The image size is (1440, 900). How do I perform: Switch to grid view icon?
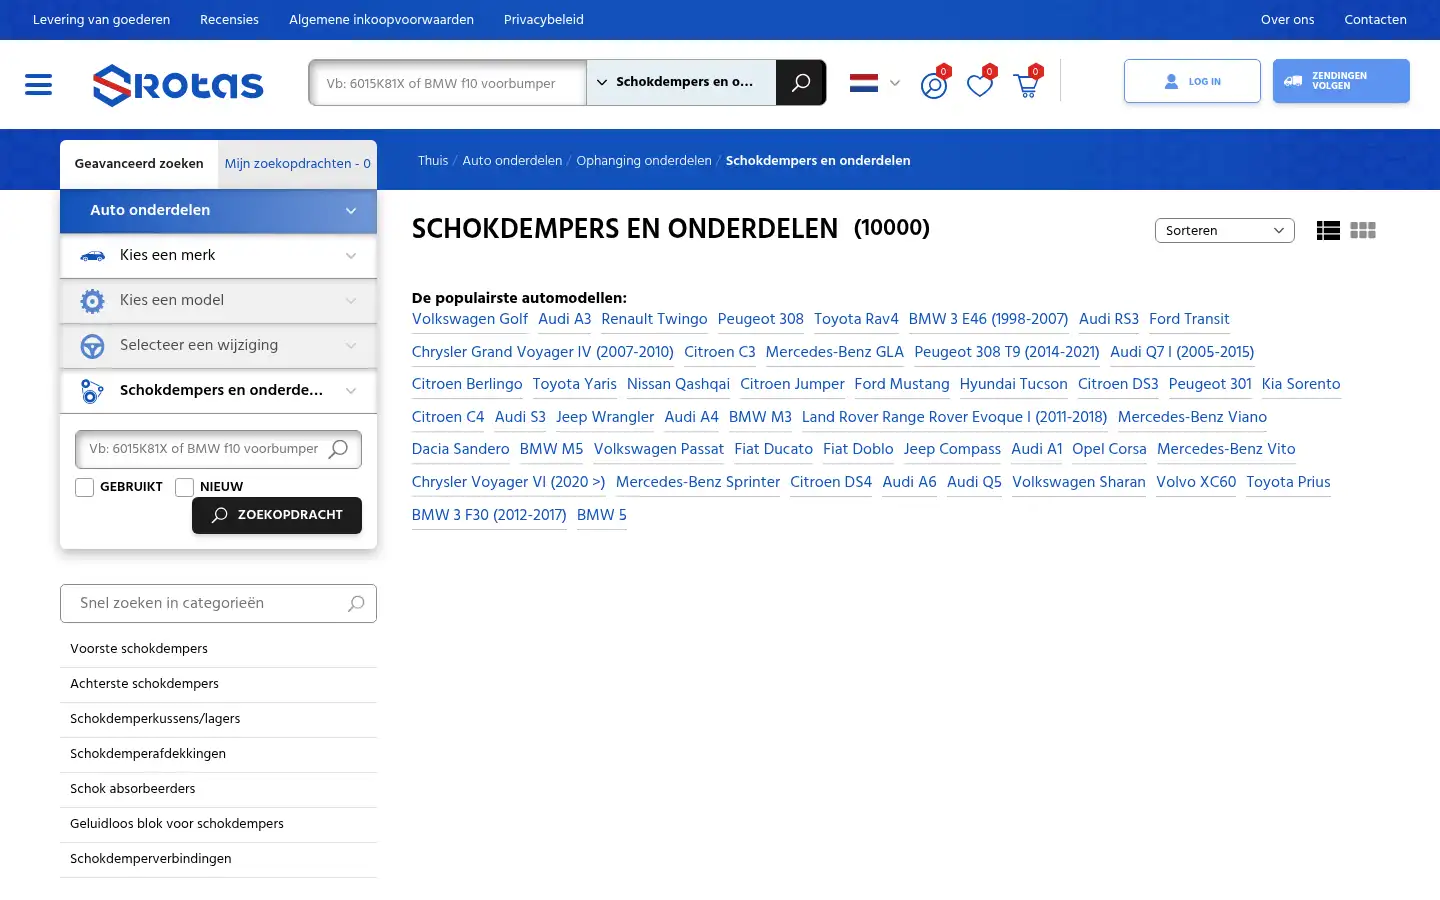(x=1363, y=230)
